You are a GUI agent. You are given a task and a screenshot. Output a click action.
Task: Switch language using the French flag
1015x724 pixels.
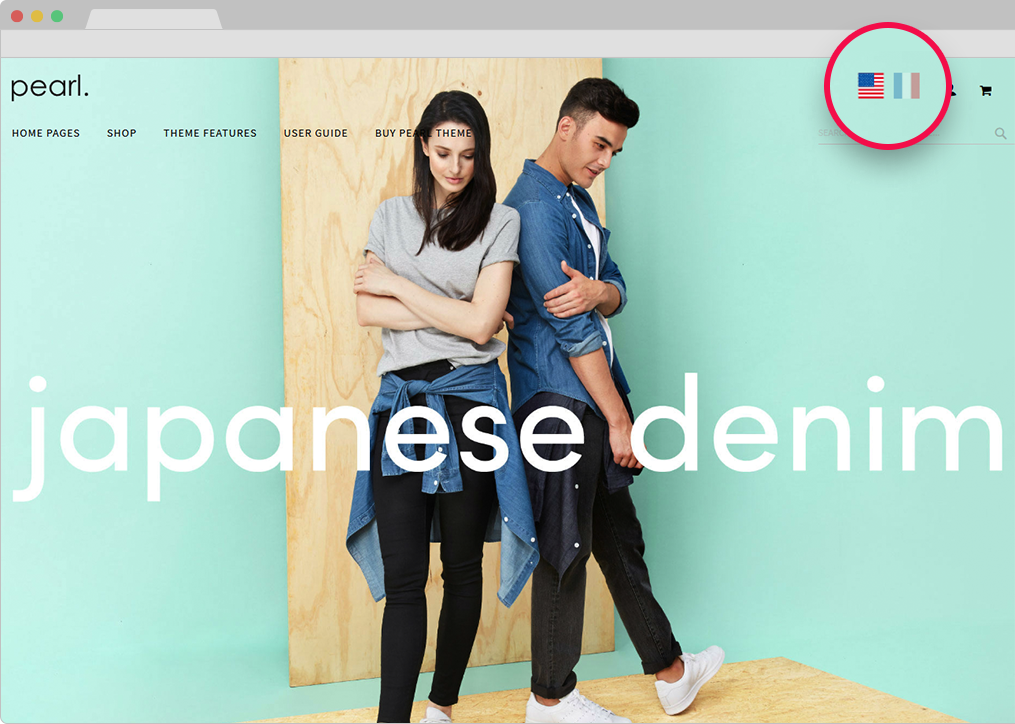tap(906, 86)
